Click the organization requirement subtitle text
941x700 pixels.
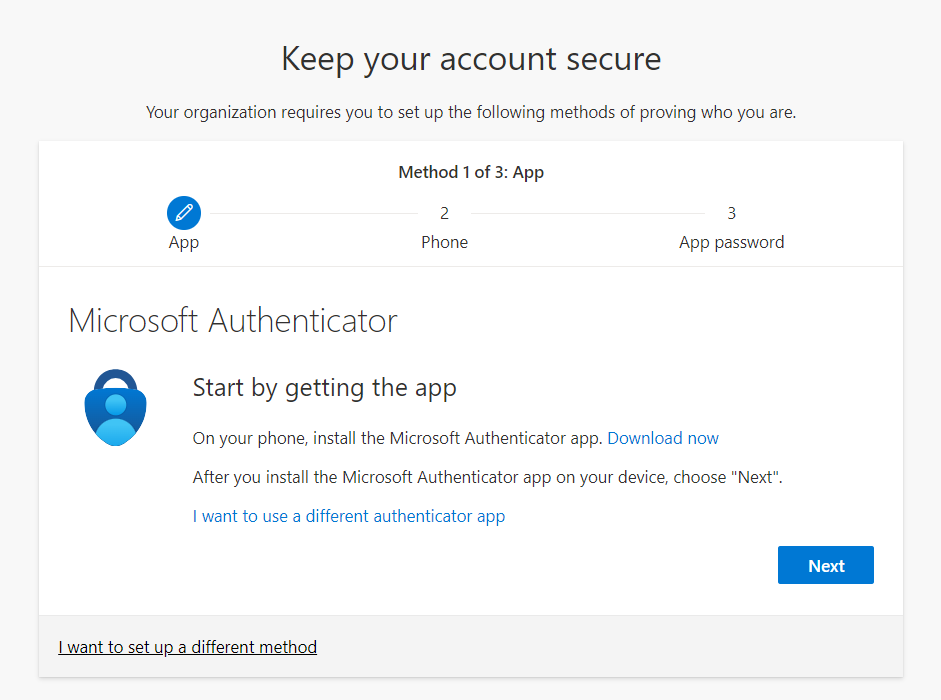[471, 112]
